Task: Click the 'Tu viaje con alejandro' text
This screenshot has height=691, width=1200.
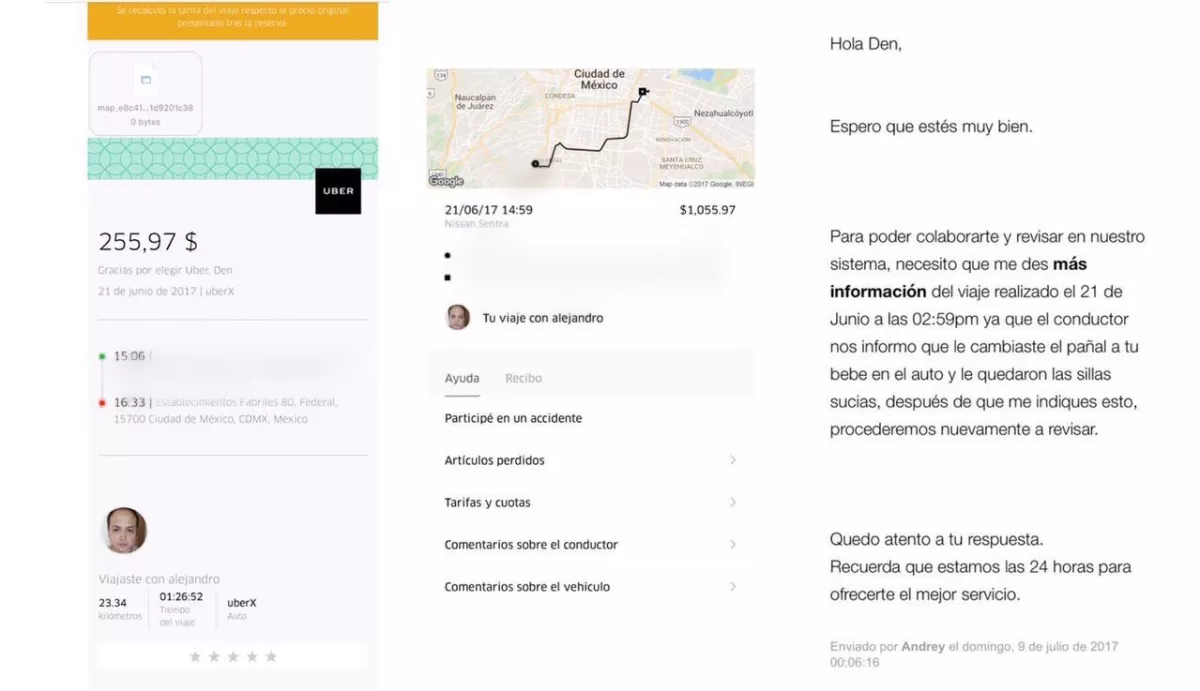Action: pos(543,318)
